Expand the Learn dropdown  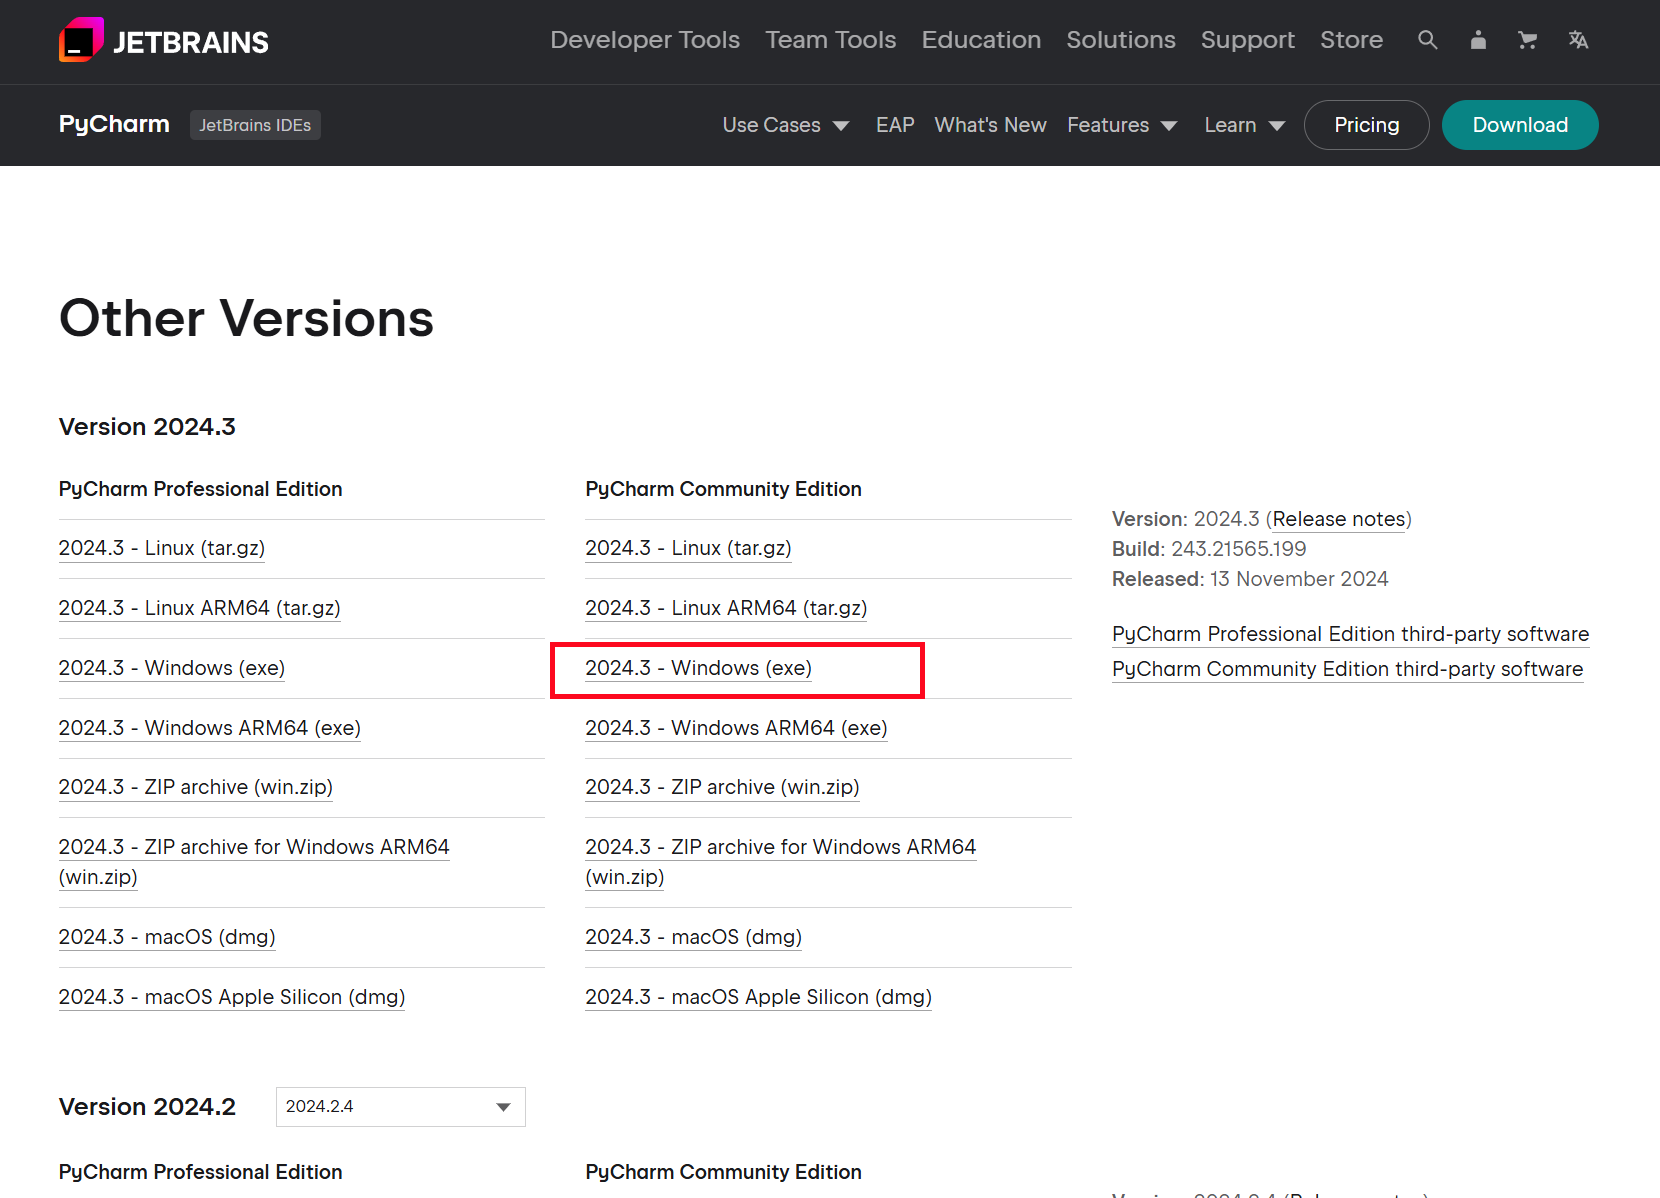pyautogui.click(x=1244, y=125)
